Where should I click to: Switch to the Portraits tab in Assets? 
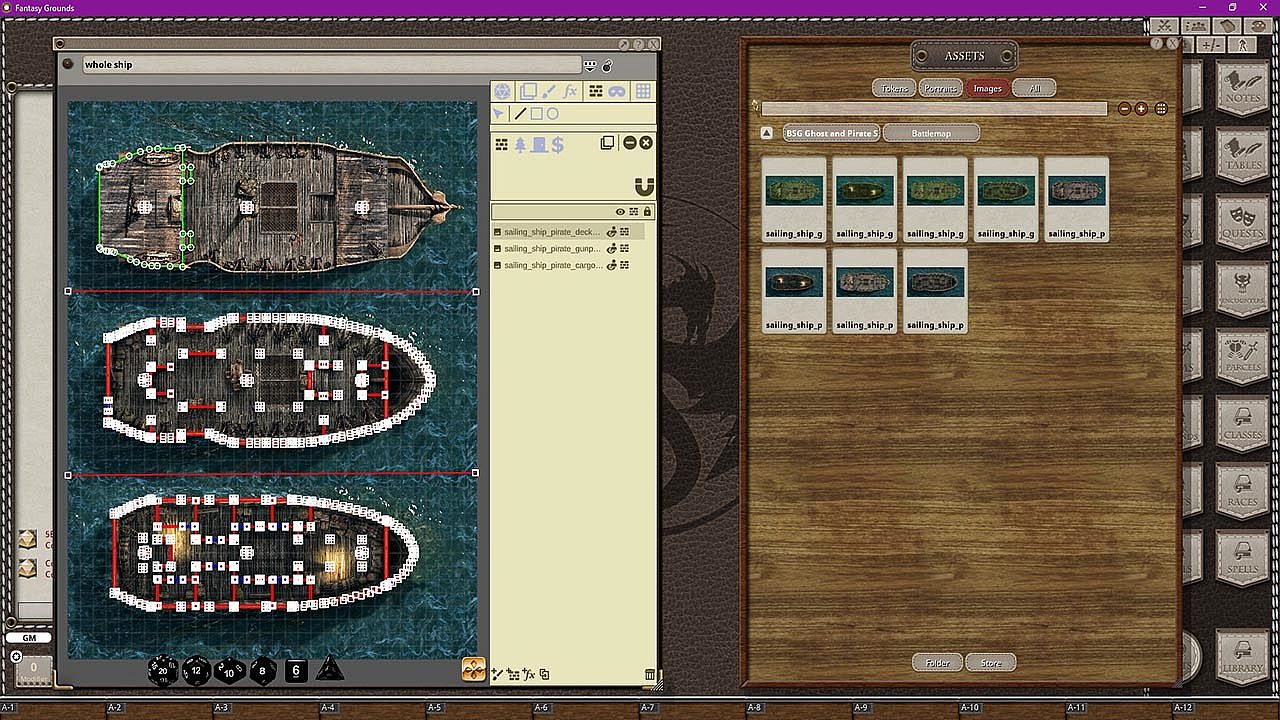click(x=940, y=88)
